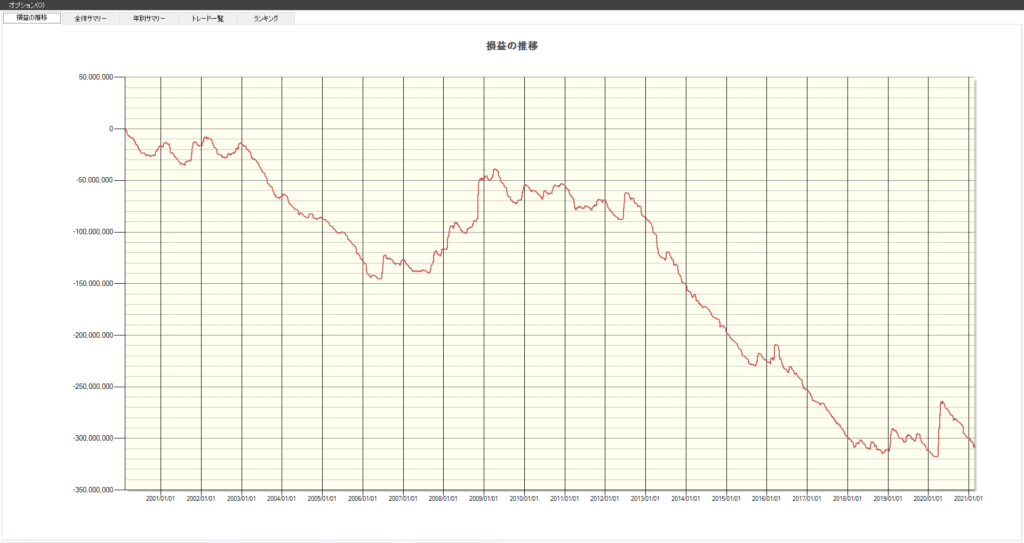Click the 2008/01/01 x-axis label
The height and width of the screenshot is (543, 1024).
(443, 499)
